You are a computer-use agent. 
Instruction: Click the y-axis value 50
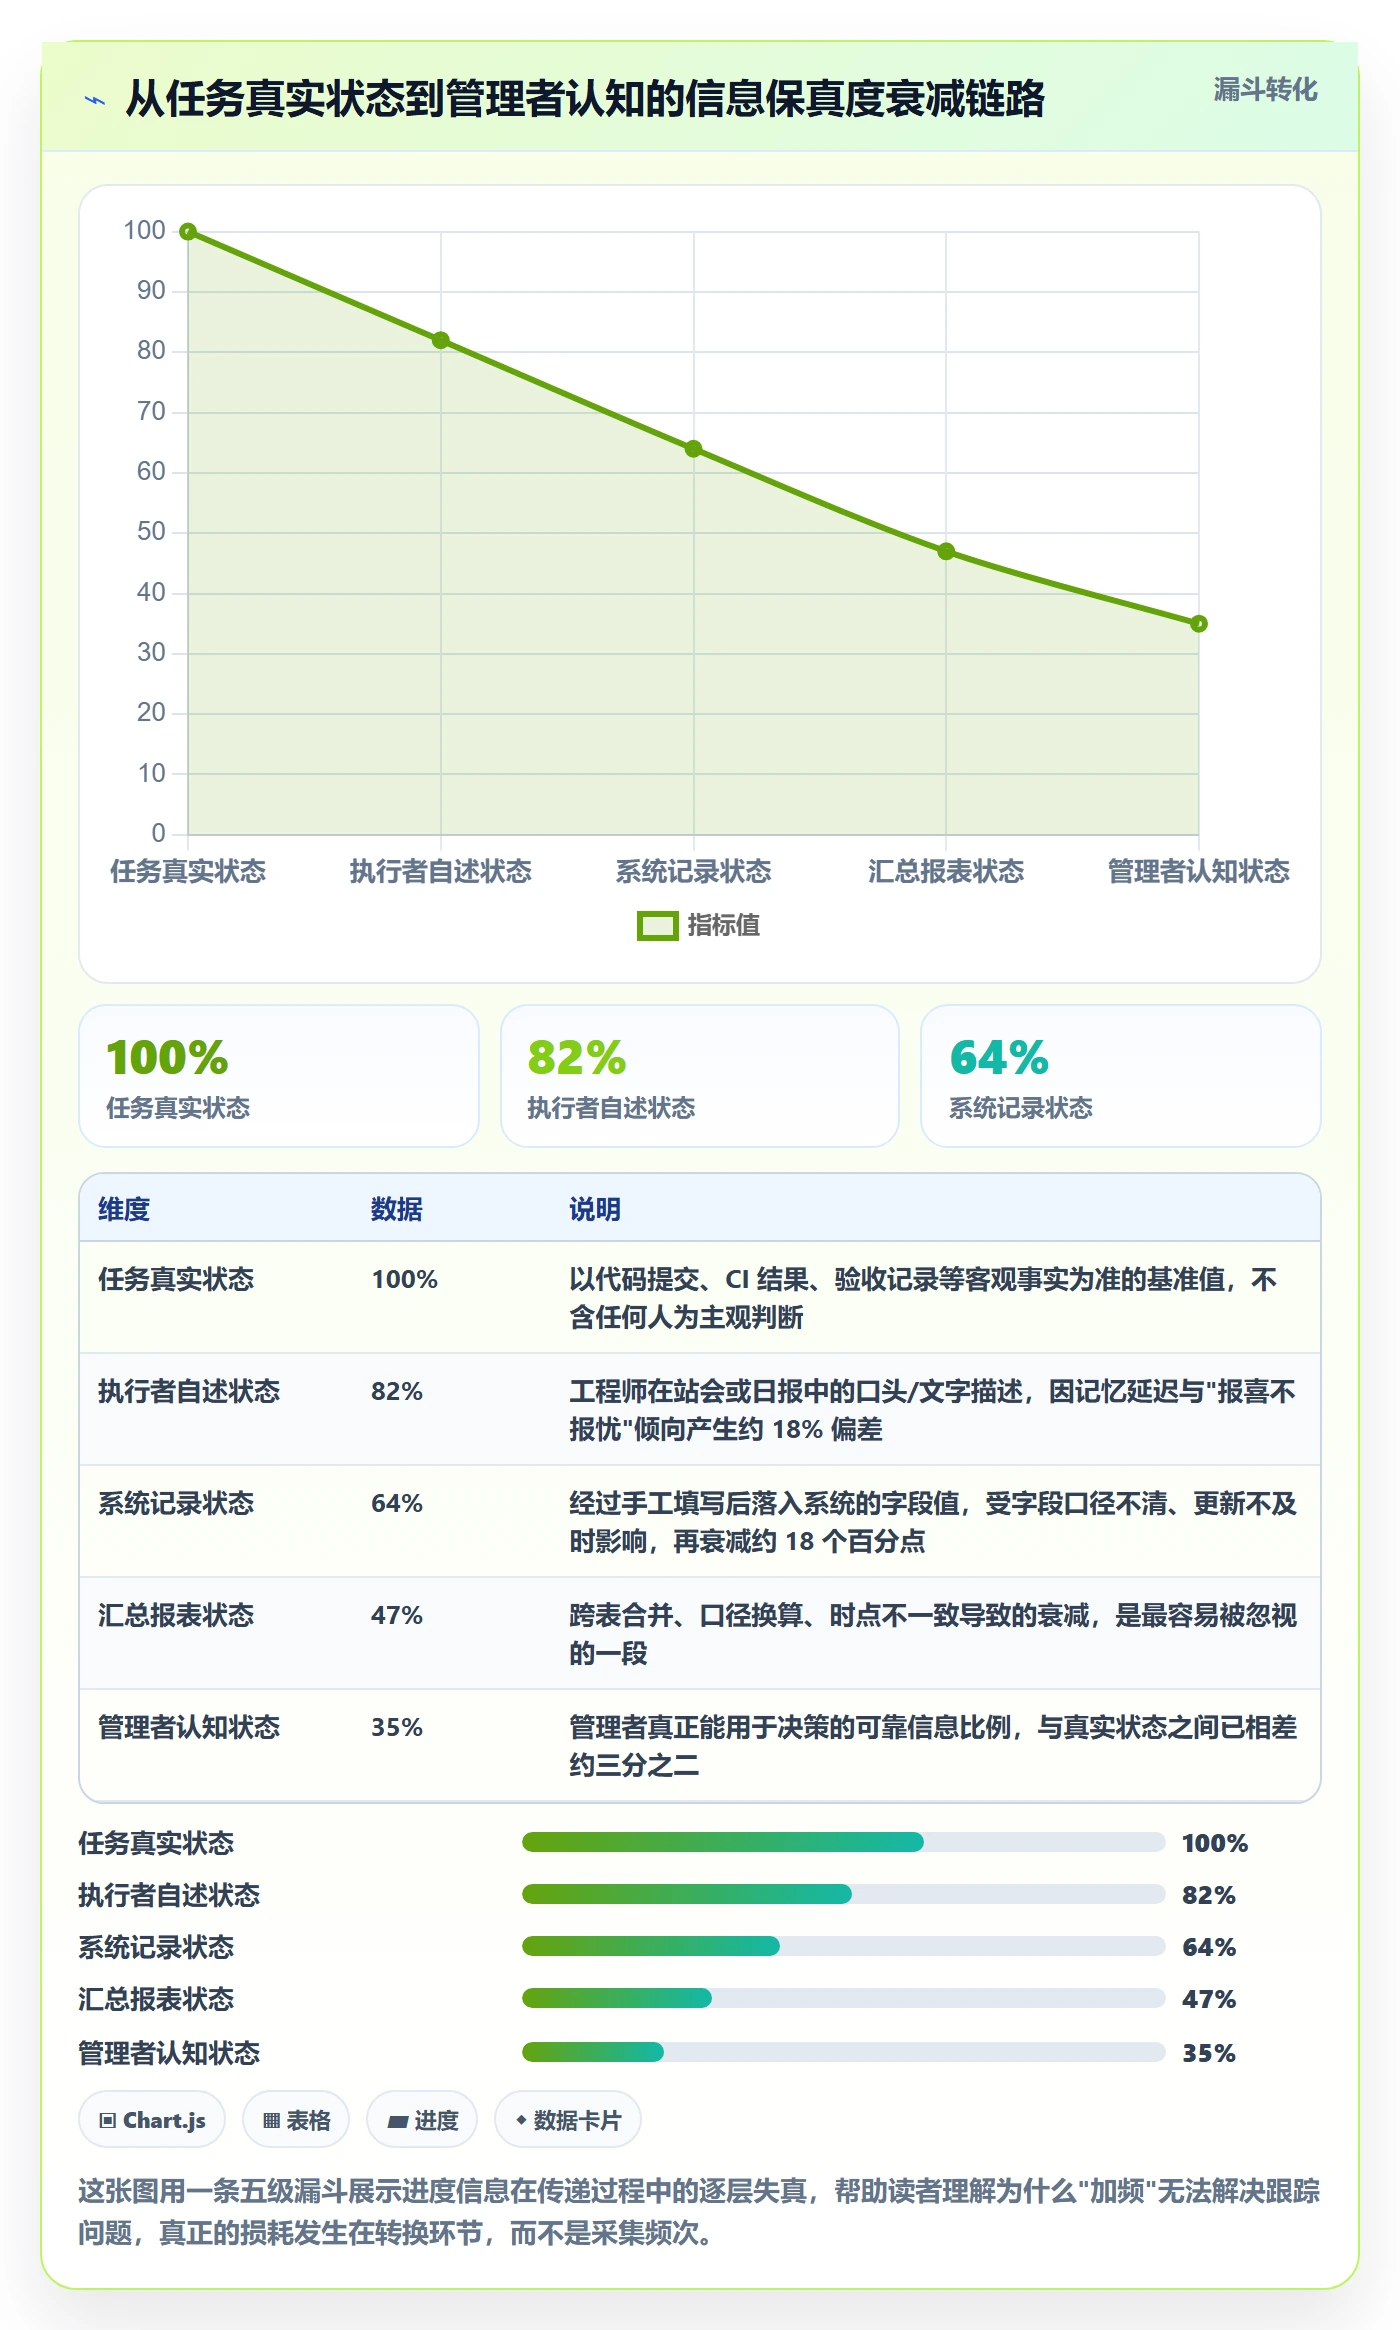tap(151, 531)
